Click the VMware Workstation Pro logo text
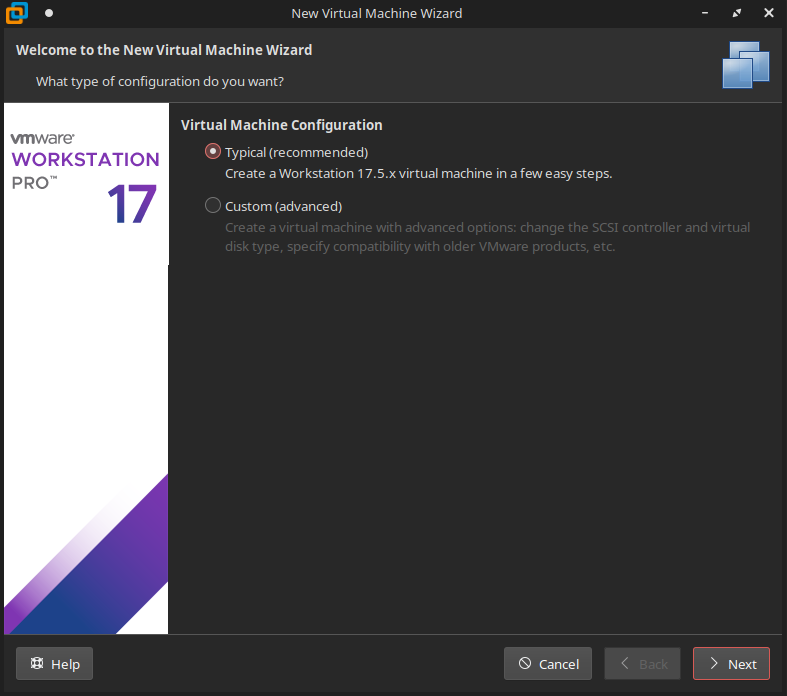787x696 pixels. pos(85,160)
